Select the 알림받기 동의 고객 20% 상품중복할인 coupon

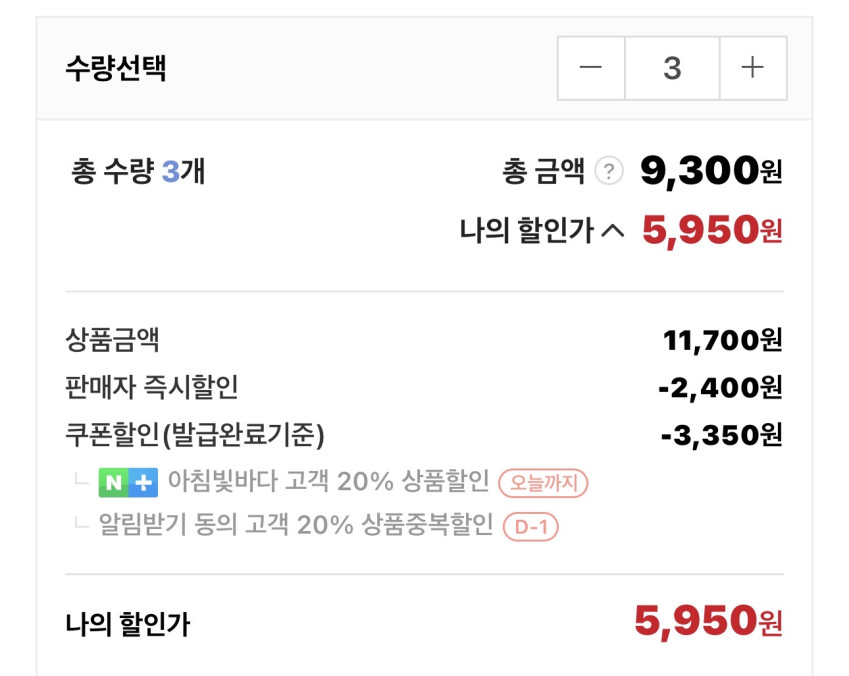(x=296, y=527)
